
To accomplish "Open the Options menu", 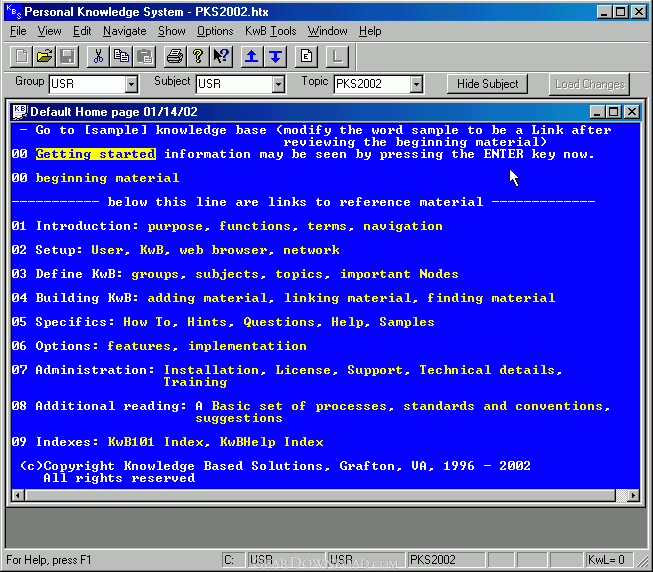I will 215,31.
